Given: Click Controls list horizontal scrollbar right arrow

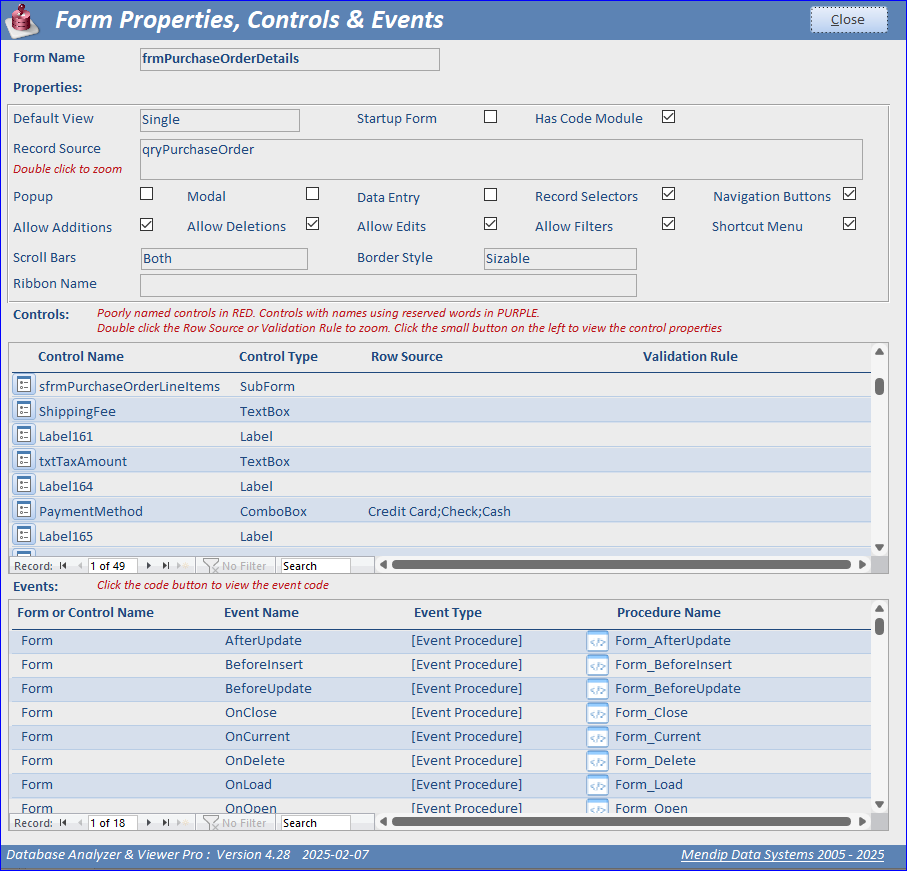Looking at the screenshot, I should [862, 564].
